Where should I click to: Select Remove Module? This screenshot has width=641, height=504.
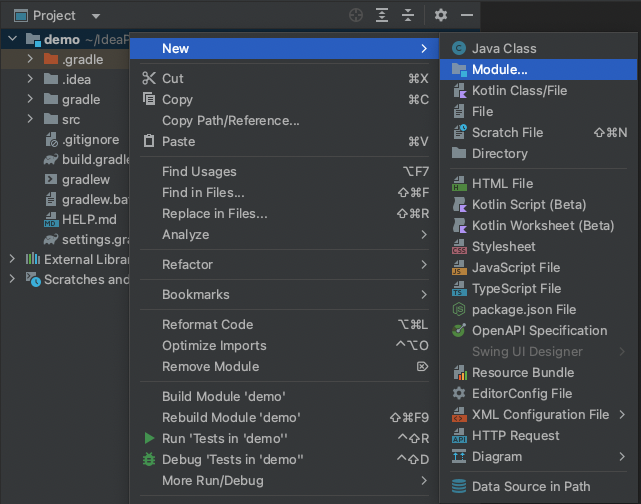point(285,367)
